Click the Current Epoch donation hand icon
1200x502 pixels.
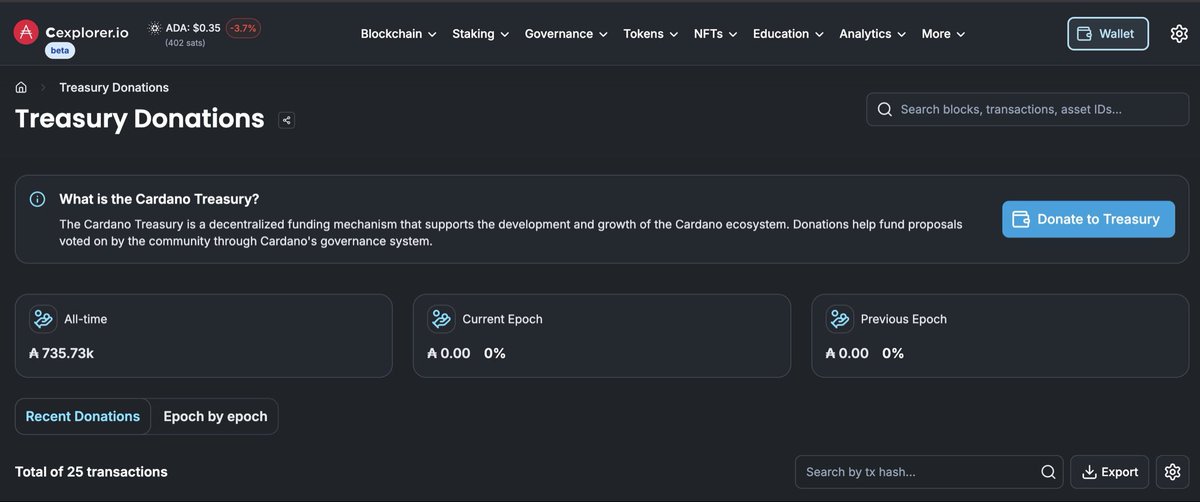pyautogui.click(x=441, y=319)
